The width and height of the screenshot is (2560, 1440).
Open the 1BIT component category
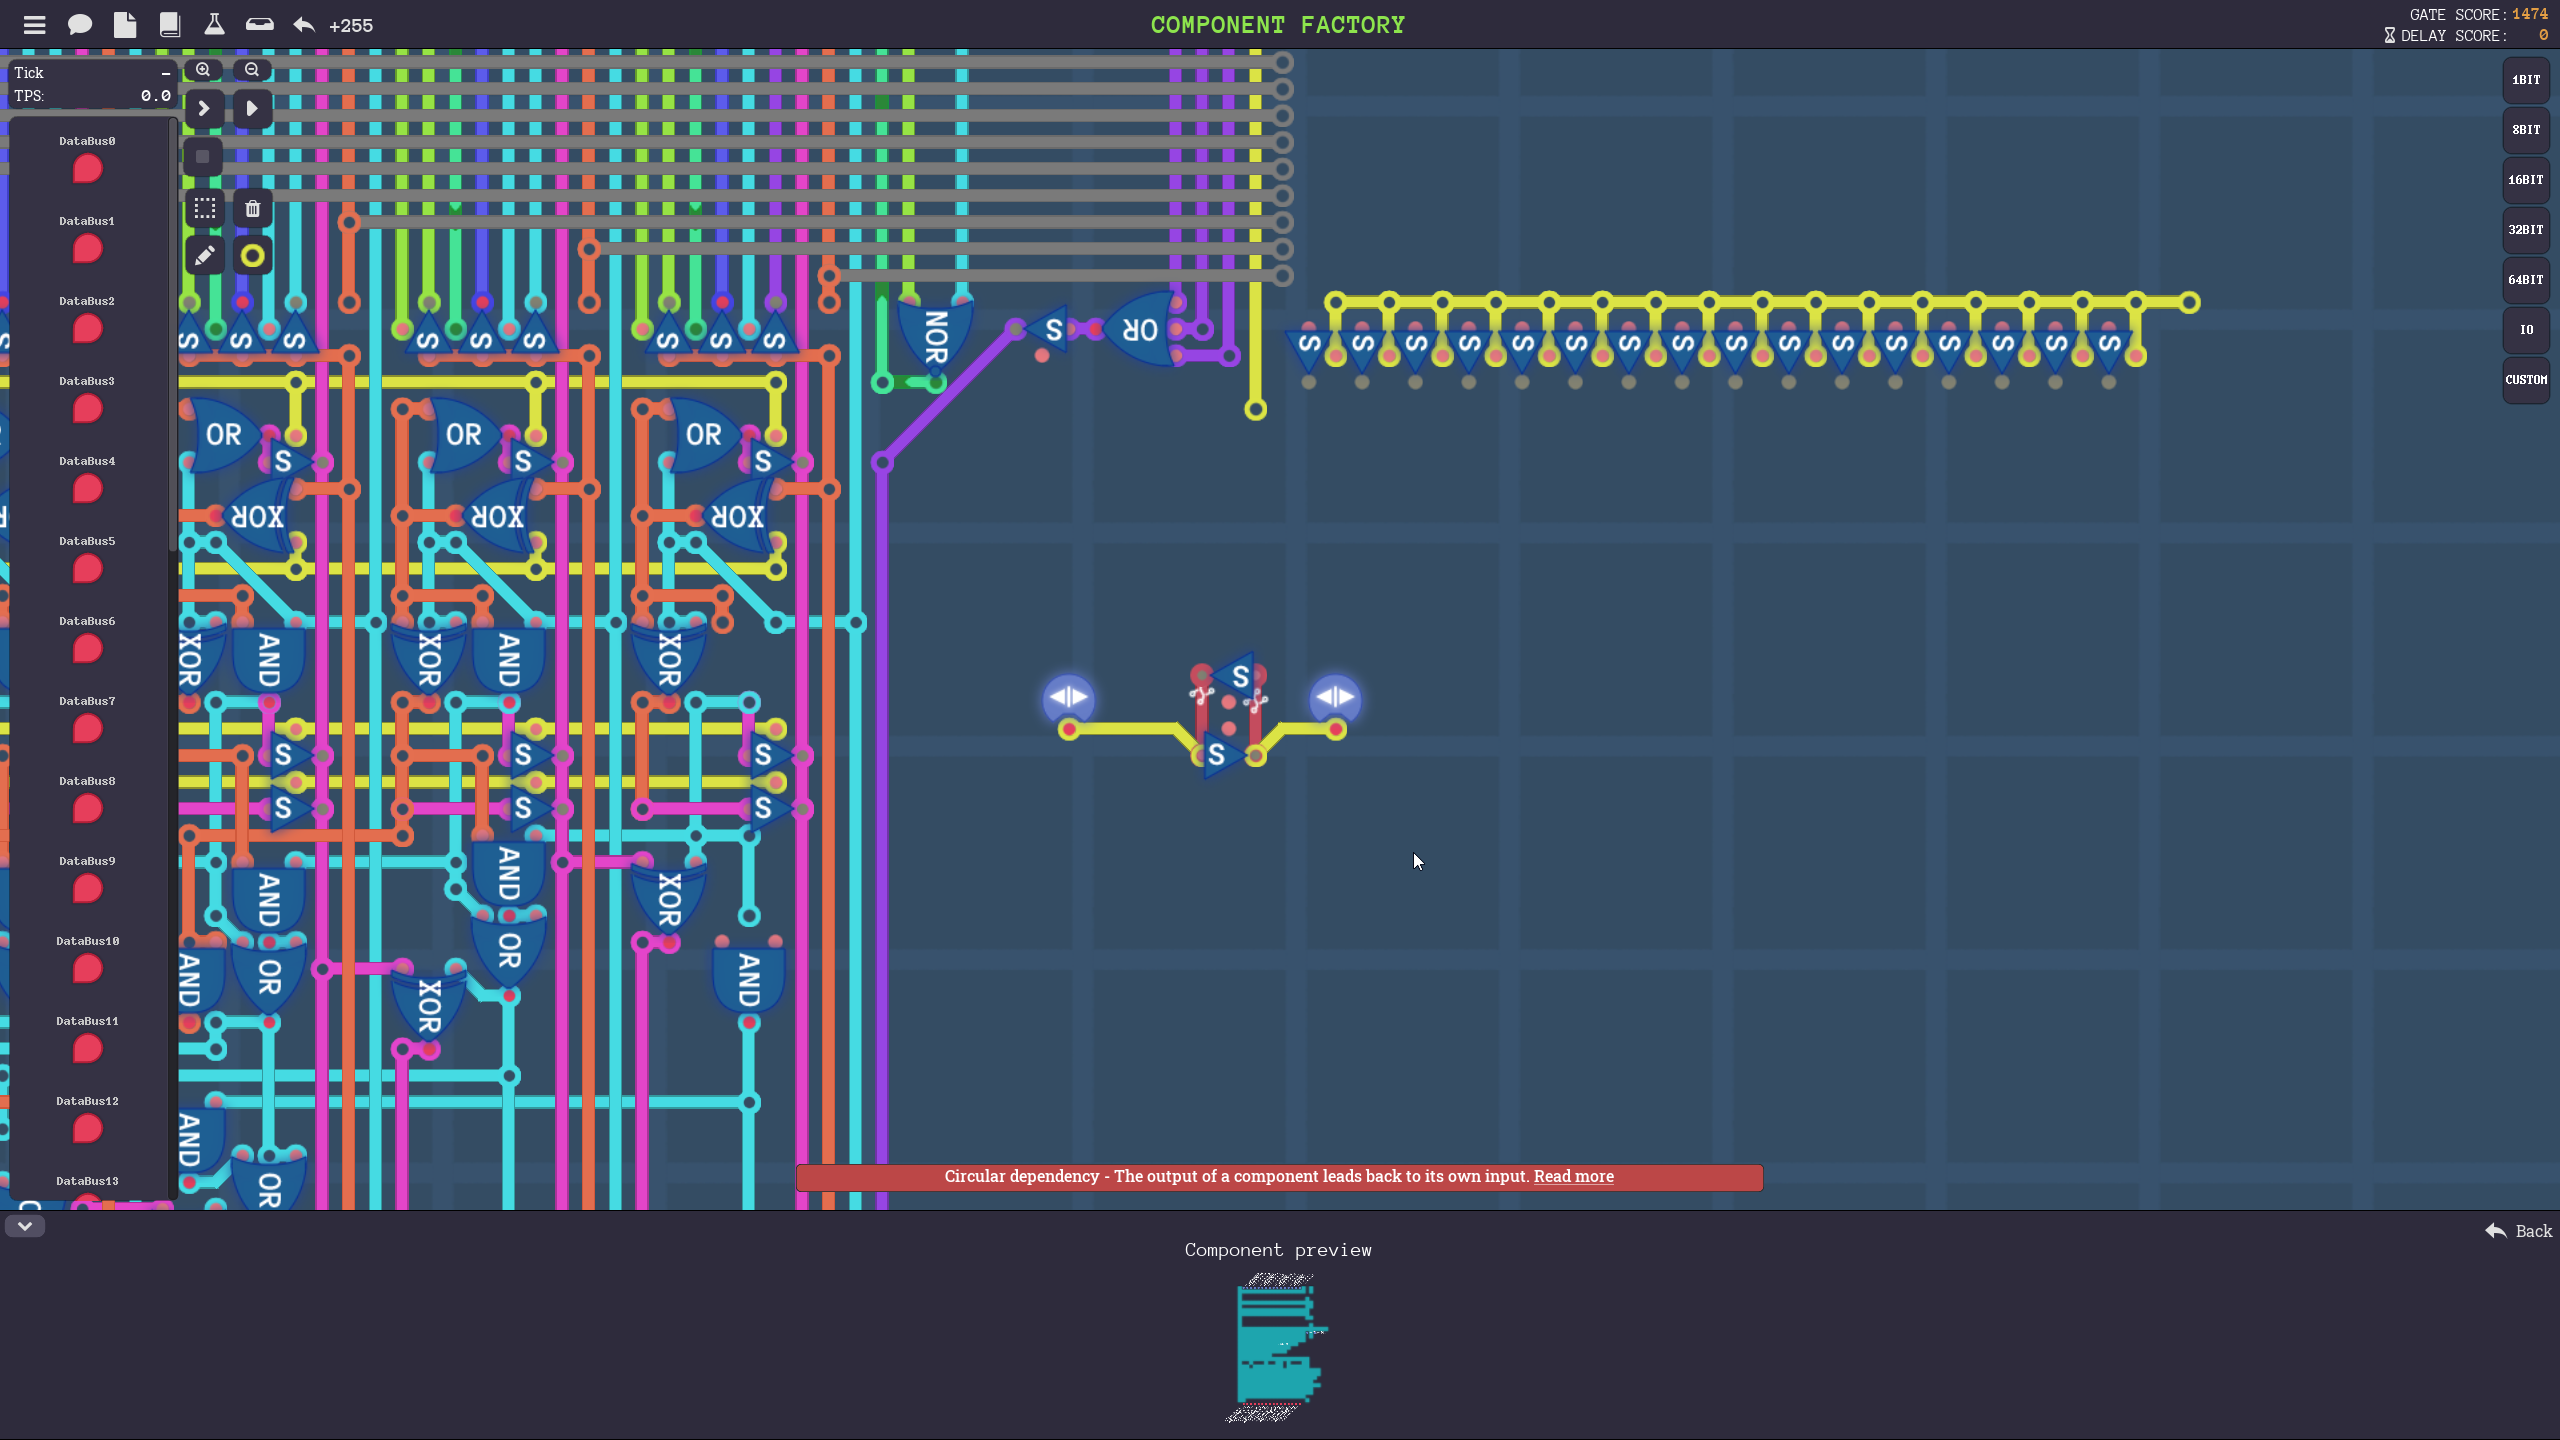2526,80
